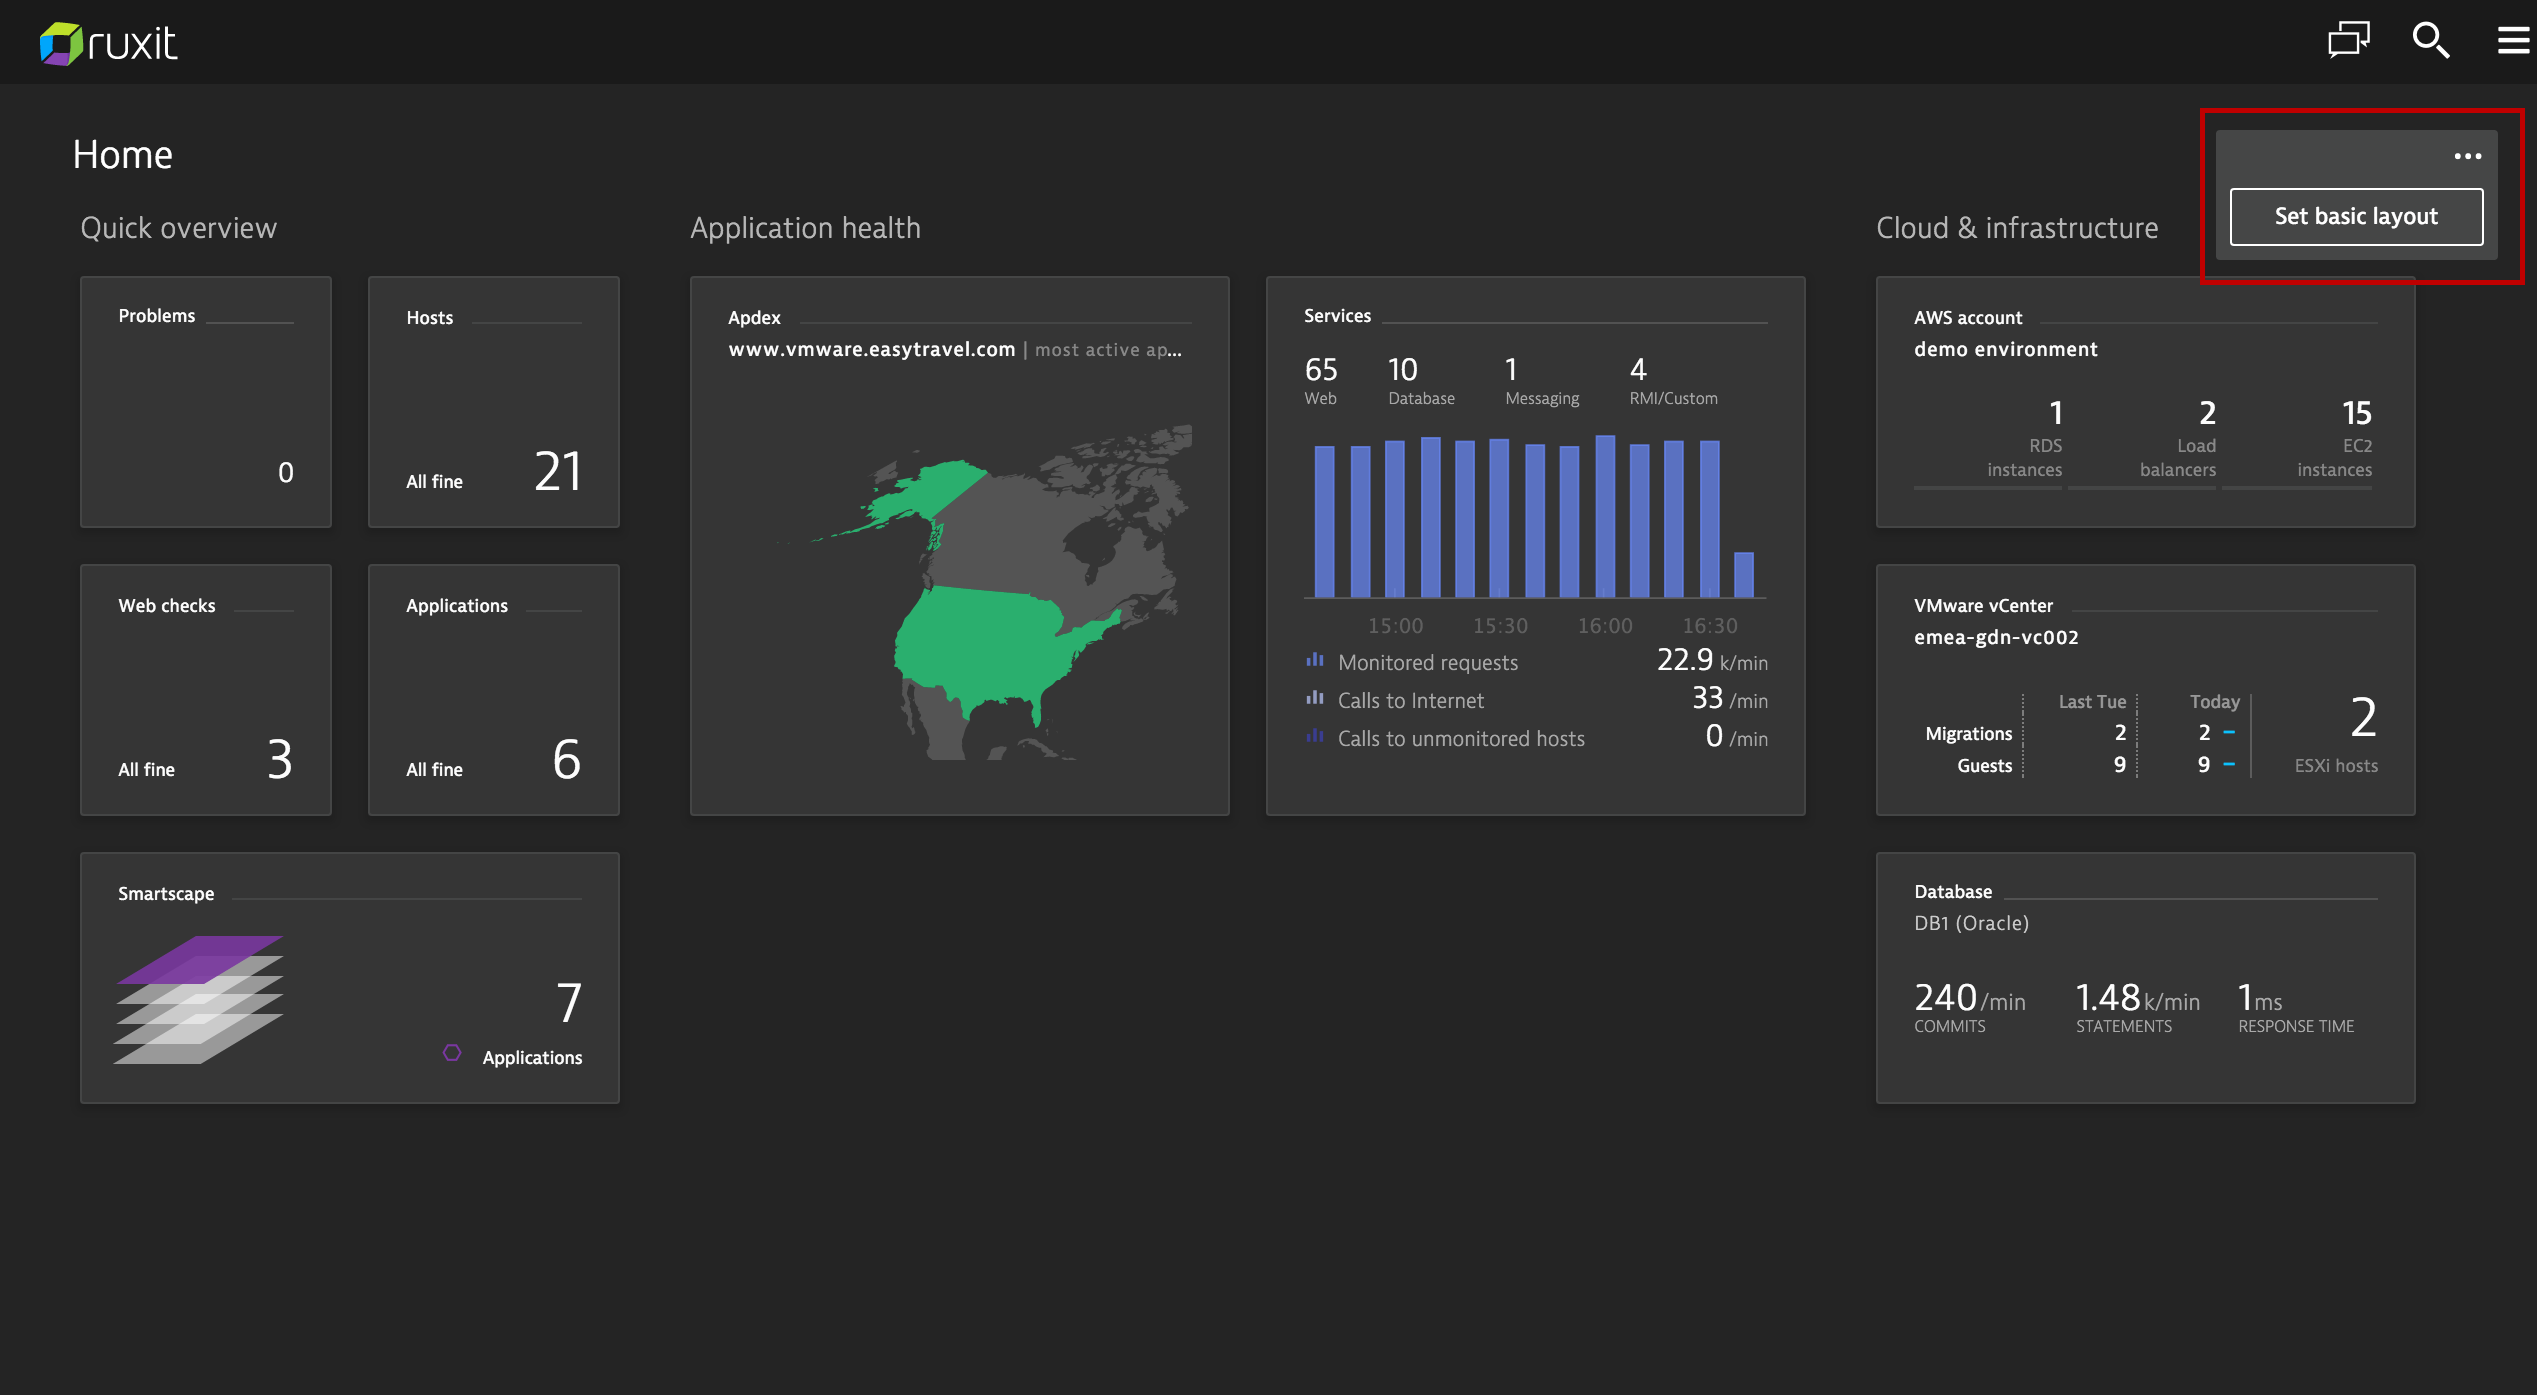Image resolution: width=2537 pixels, height=1395 pixels.
Task: Click the Set basic layout button
Action: 2355,216
